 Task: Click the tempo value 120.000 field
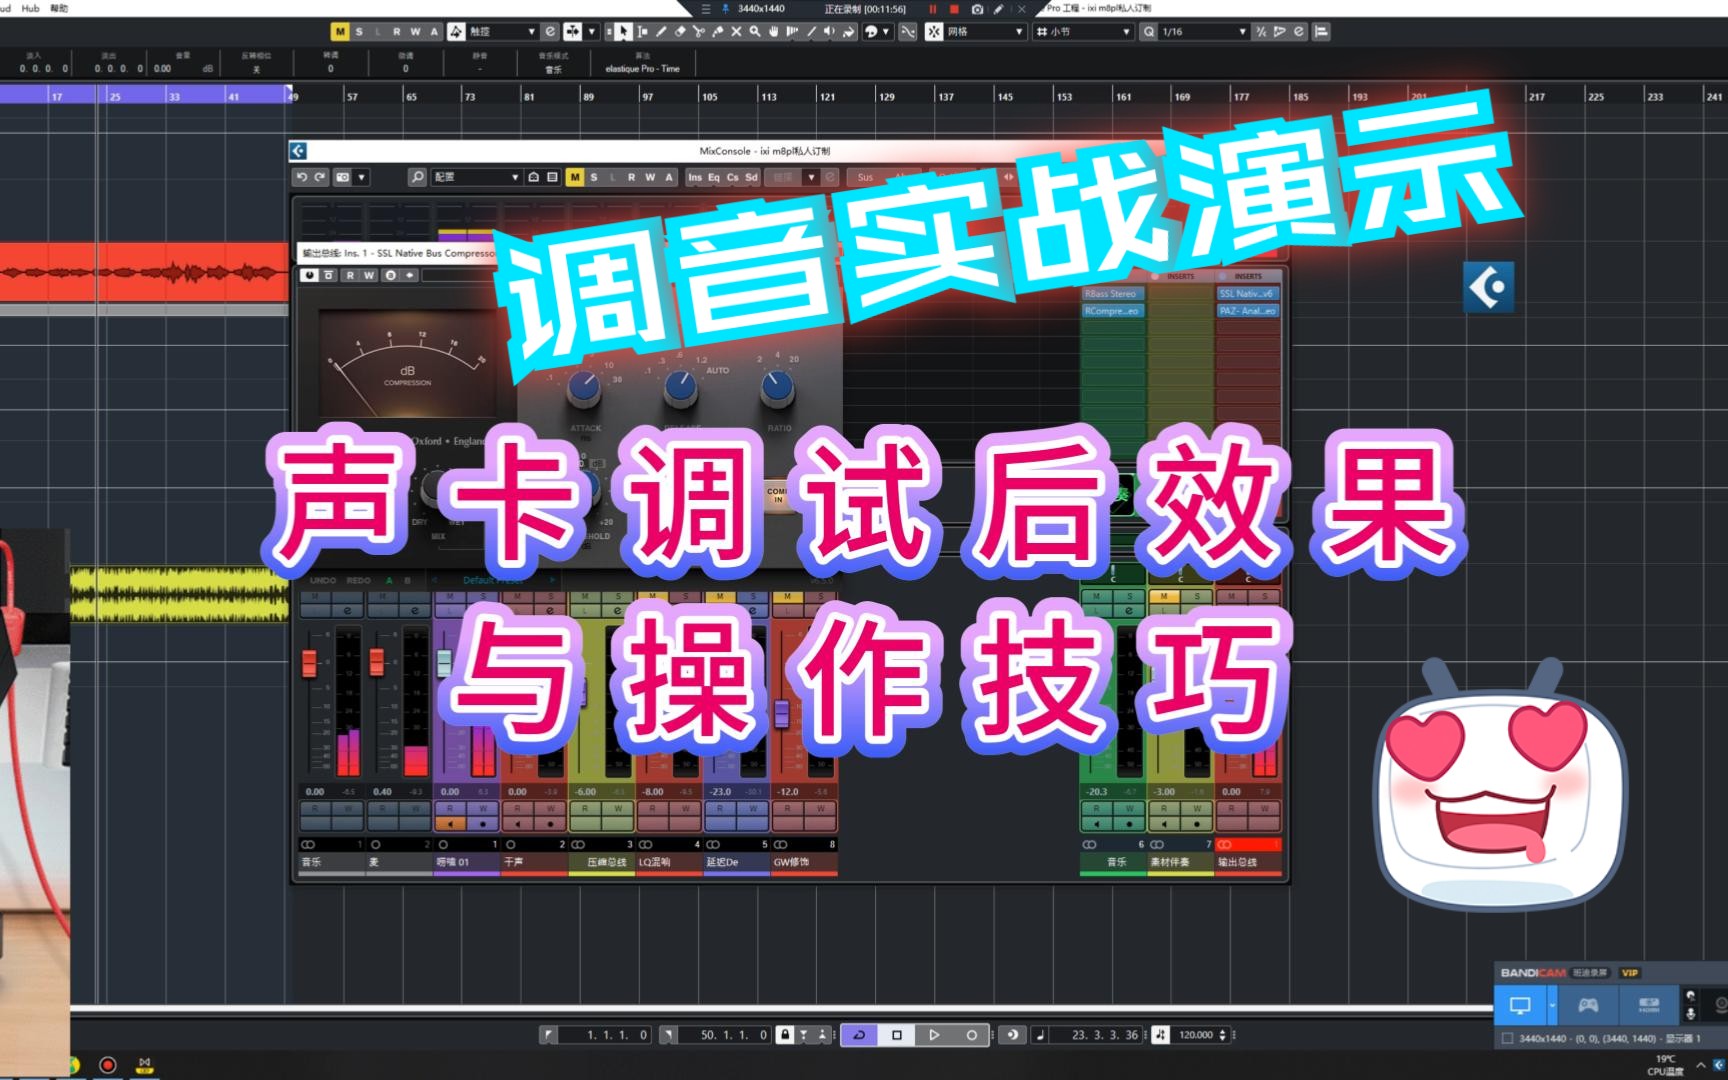(x=1198, y=1035)
